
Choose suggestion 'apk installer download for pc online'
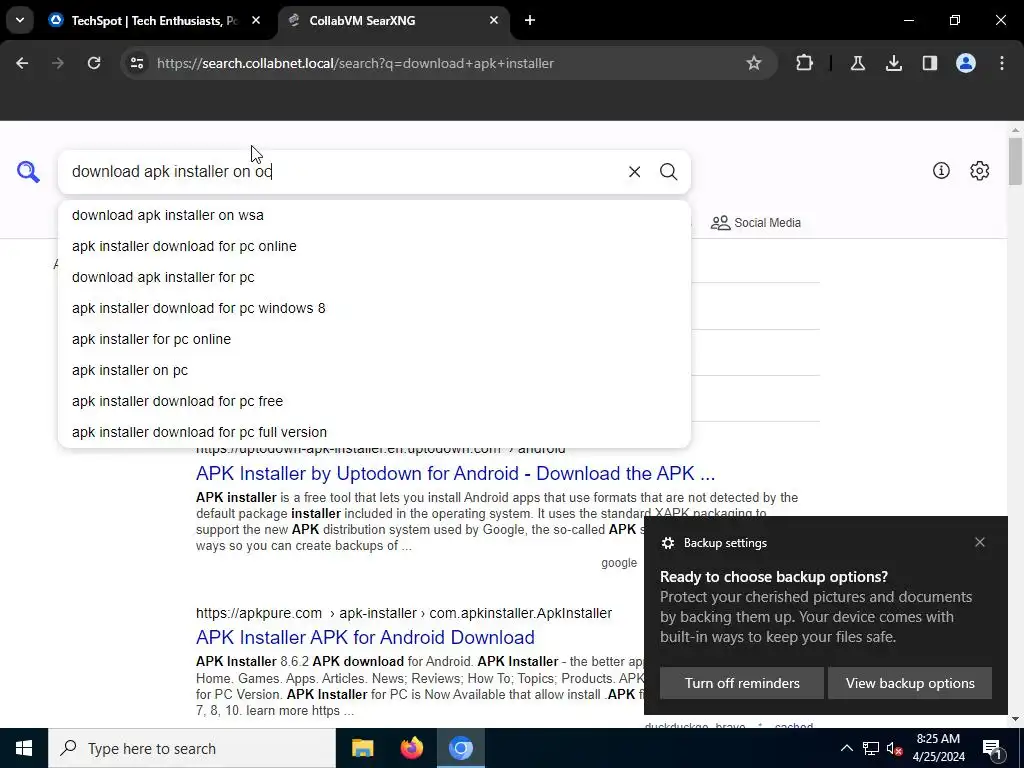coord(374,246)
